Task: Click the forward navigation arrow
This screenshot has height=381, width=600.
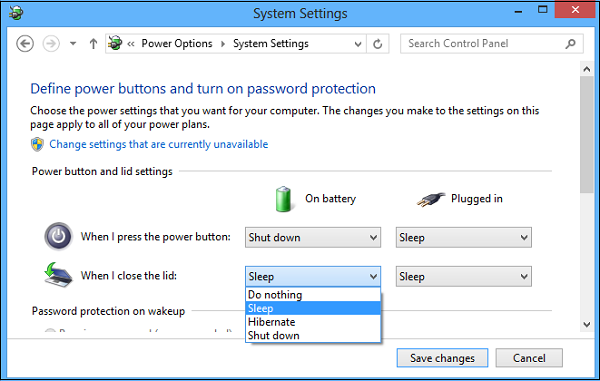Action: 51,44
